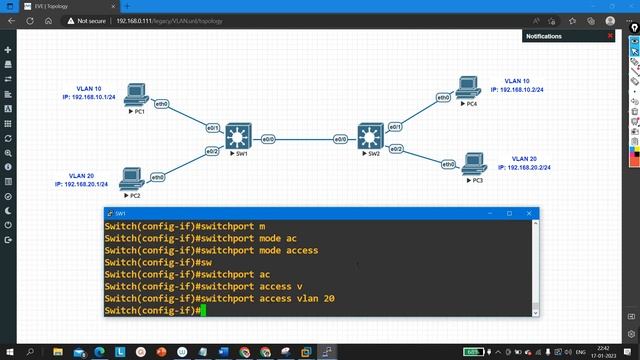
Task: Reload the page with the browser refresh button
Action: (30, 21)
